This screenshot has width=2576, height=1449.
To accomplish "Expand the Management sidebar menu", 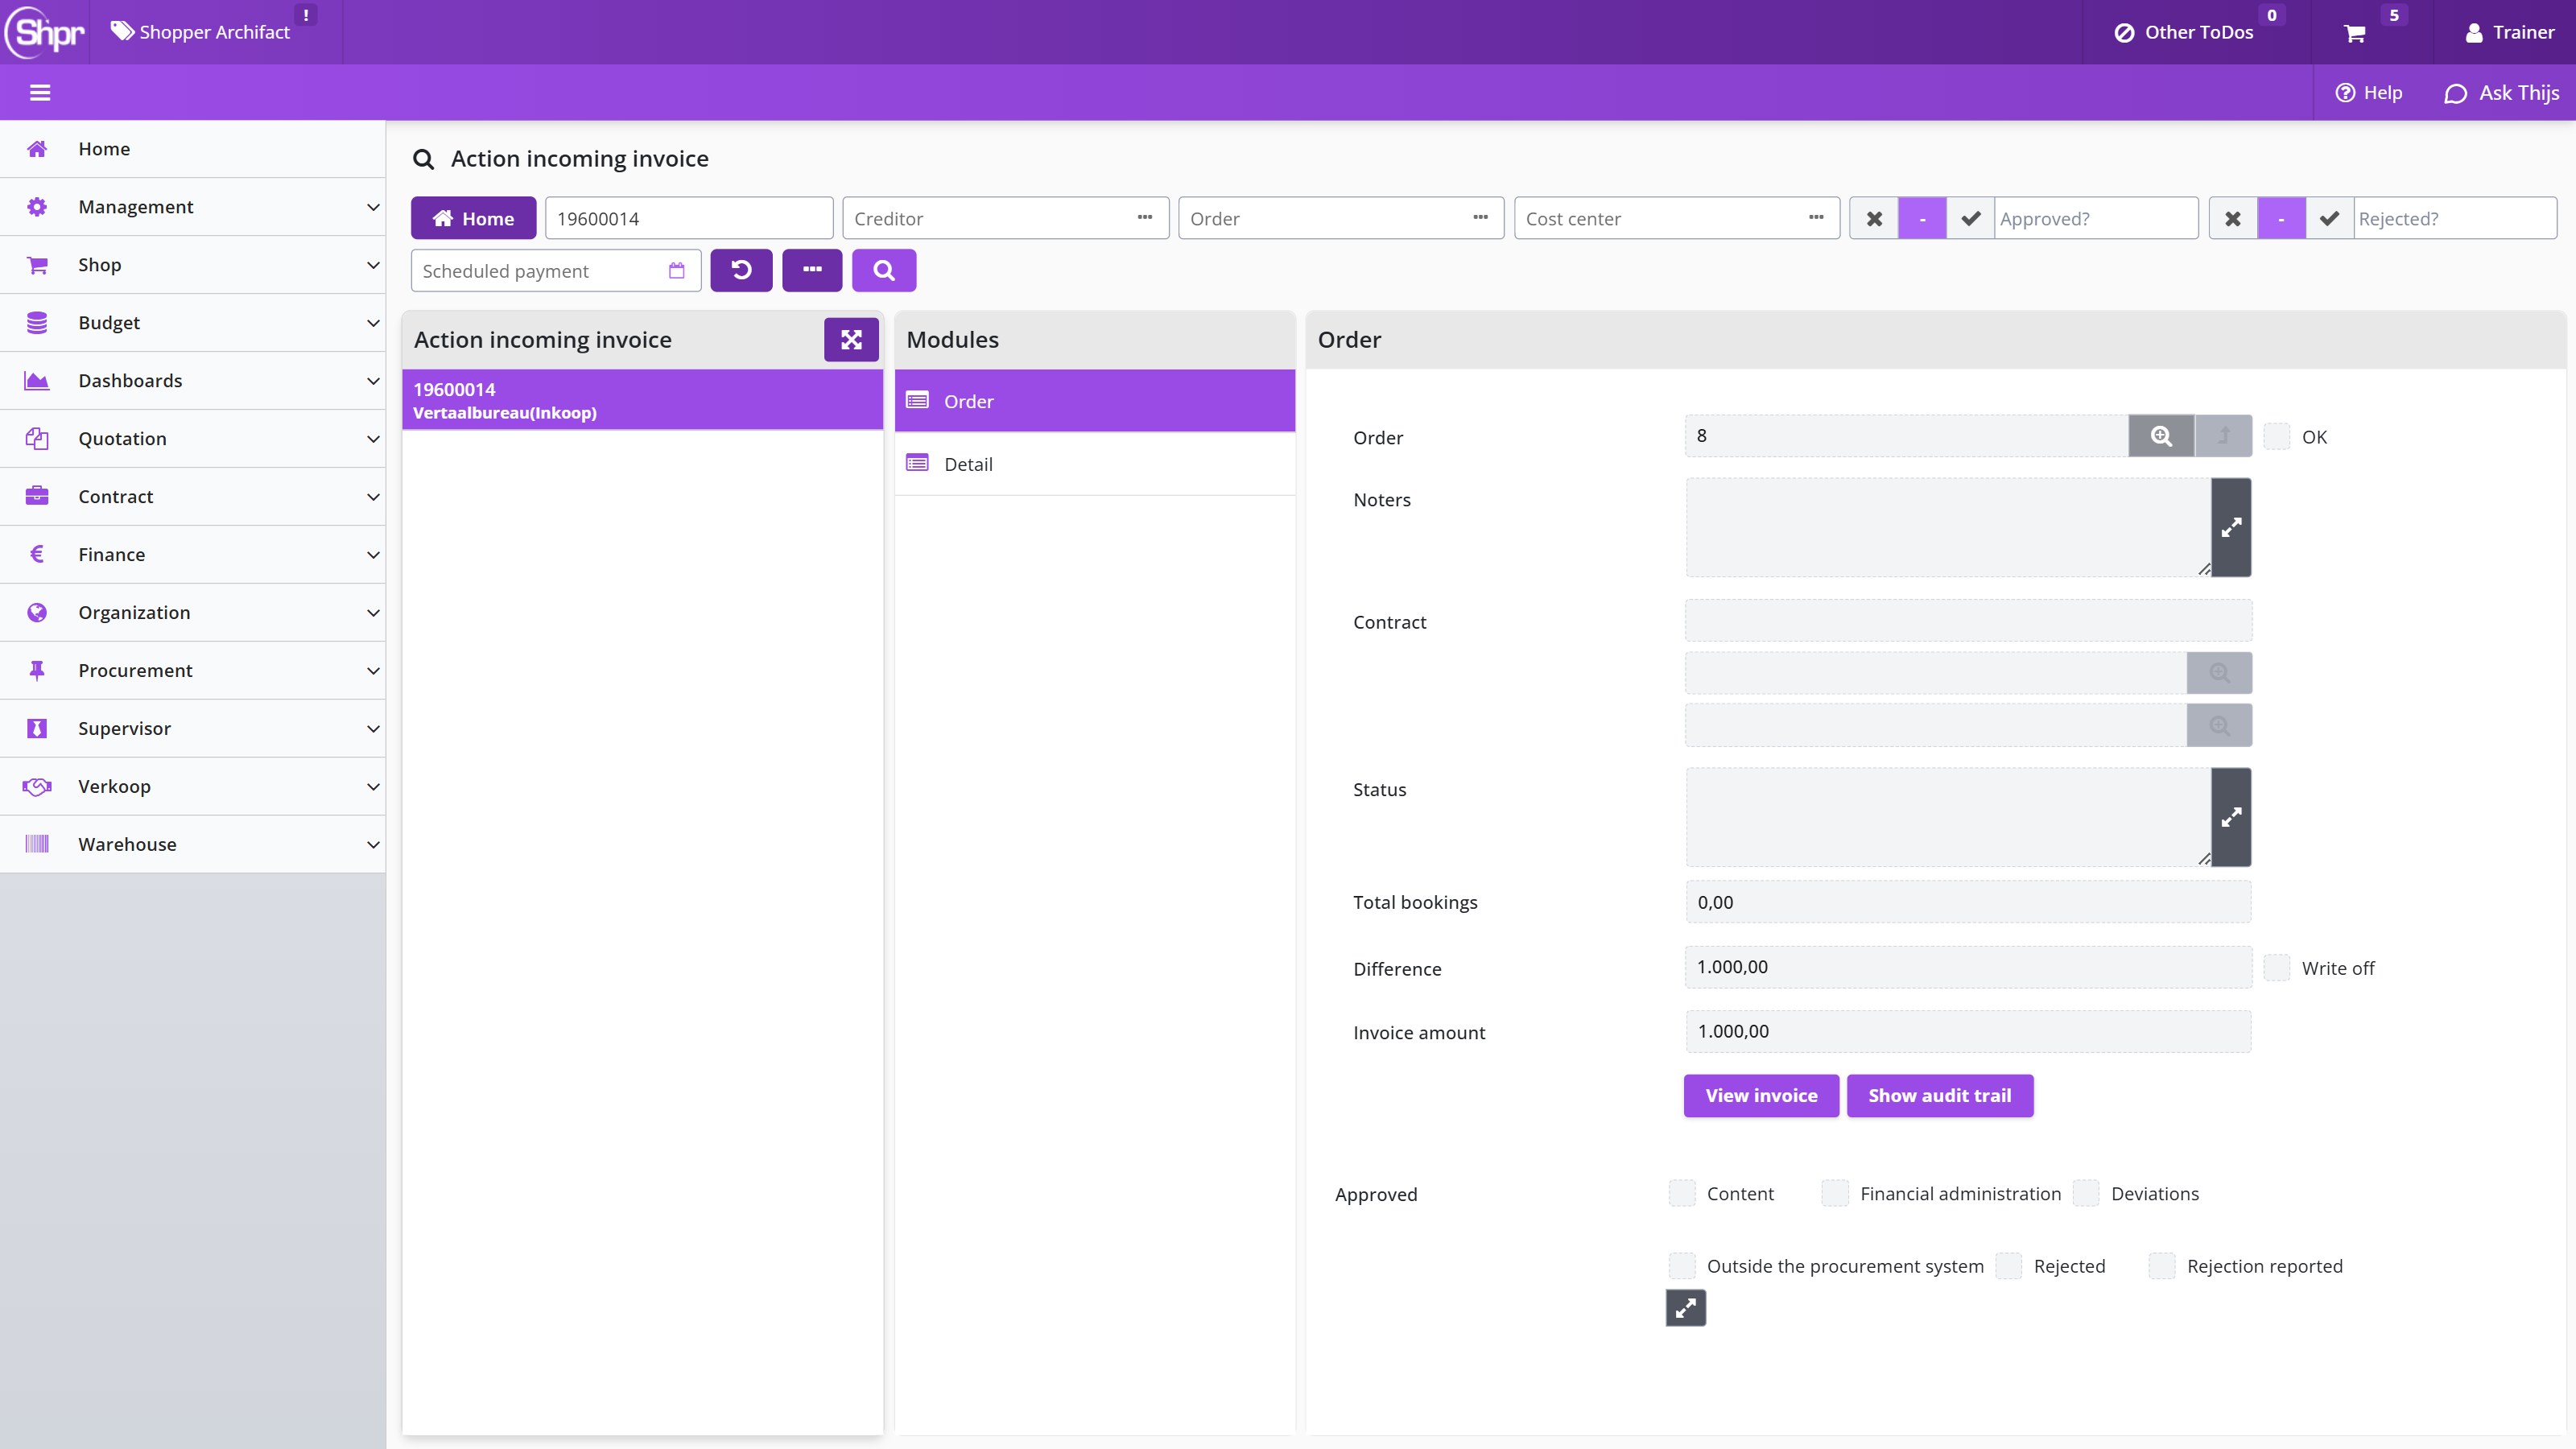I will coord(193,207).
